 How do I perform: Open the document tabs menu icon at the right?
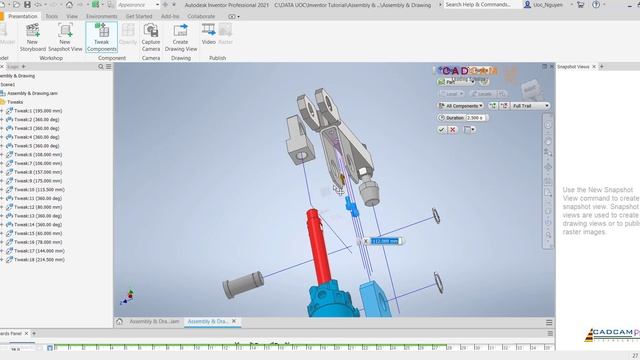click(549, 322)
